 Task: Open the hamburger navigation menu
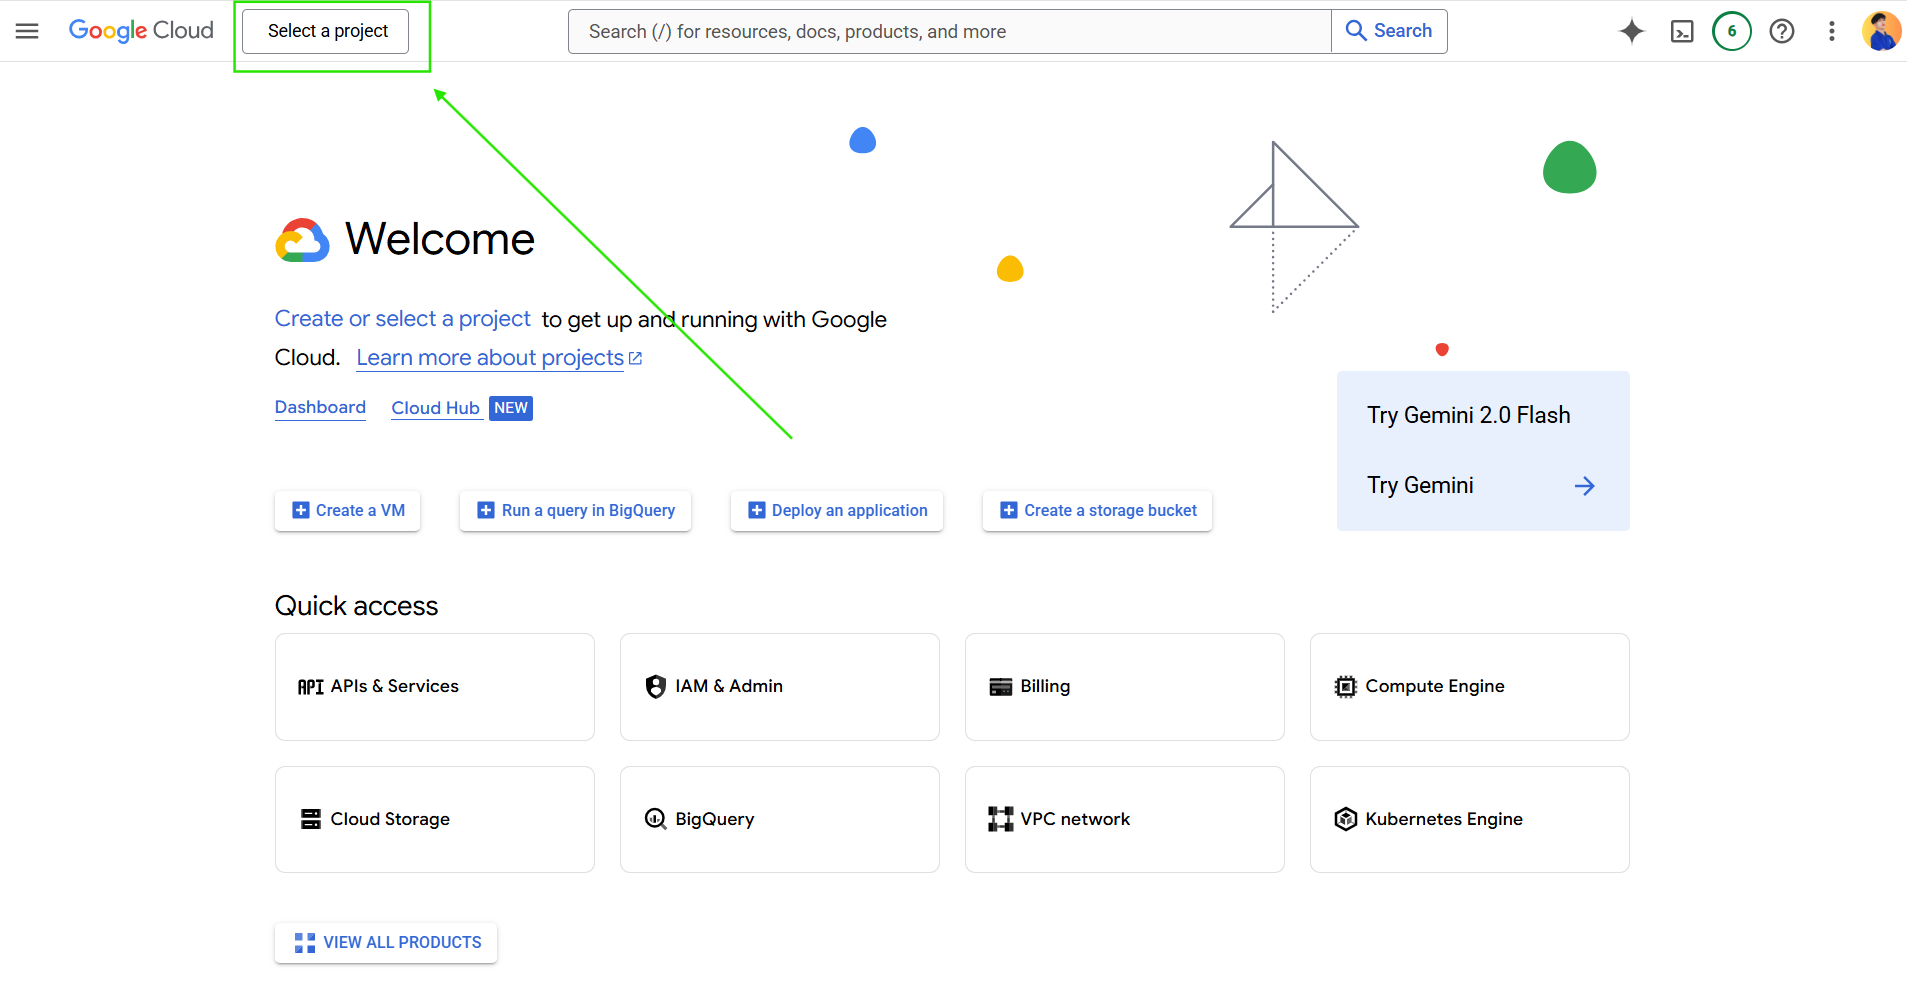pyautogui.click(x=27, y=31)
